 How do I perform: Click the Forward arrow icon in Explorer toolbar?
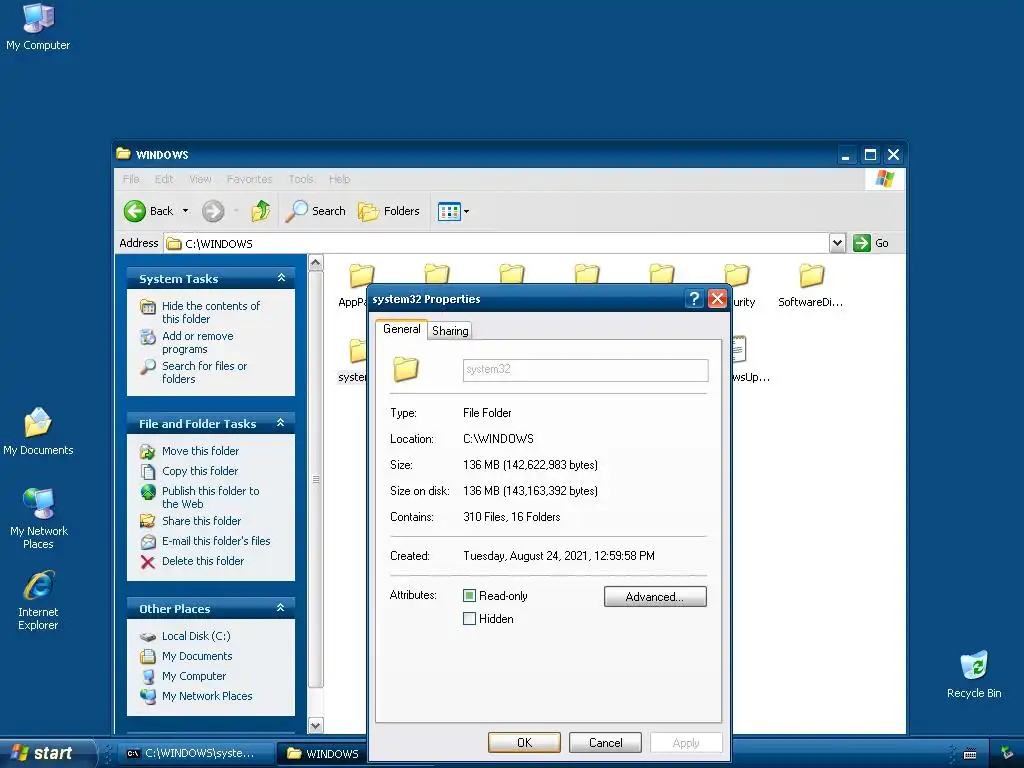(213, 211)
